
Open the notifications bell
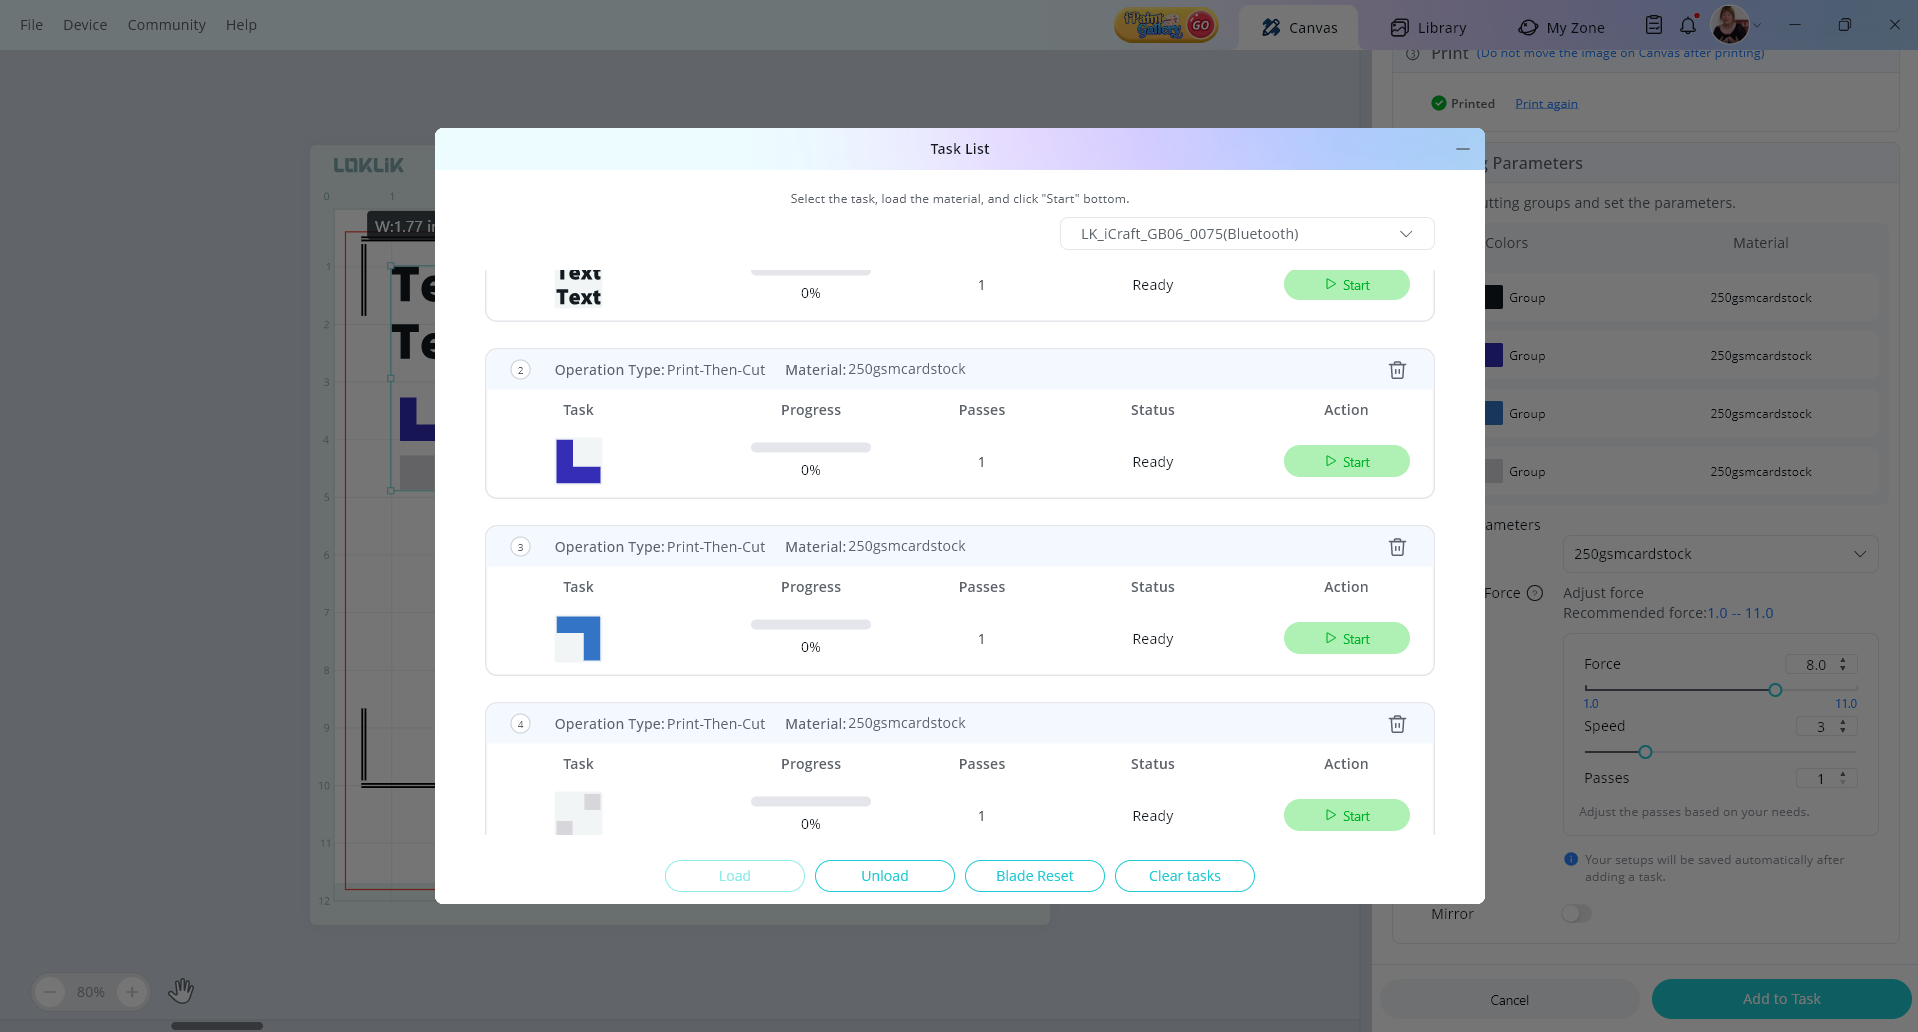[1688, 26]
